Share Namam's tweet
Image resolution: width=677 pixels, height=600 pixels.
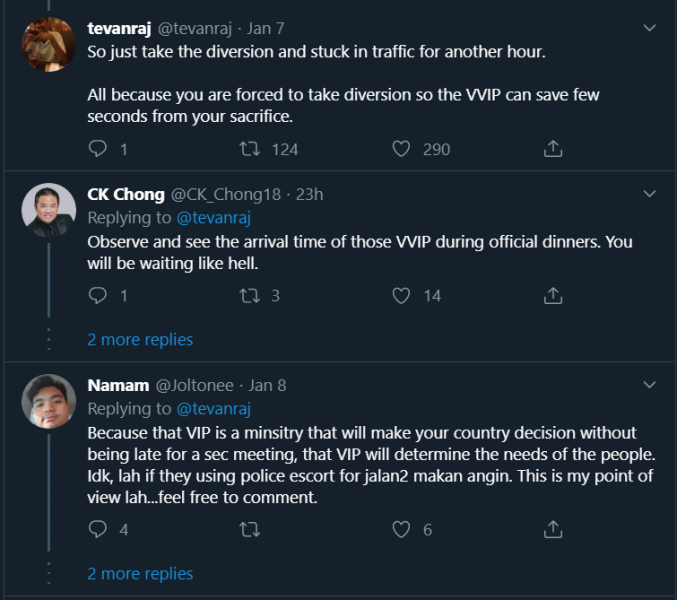tap(552, 529)
